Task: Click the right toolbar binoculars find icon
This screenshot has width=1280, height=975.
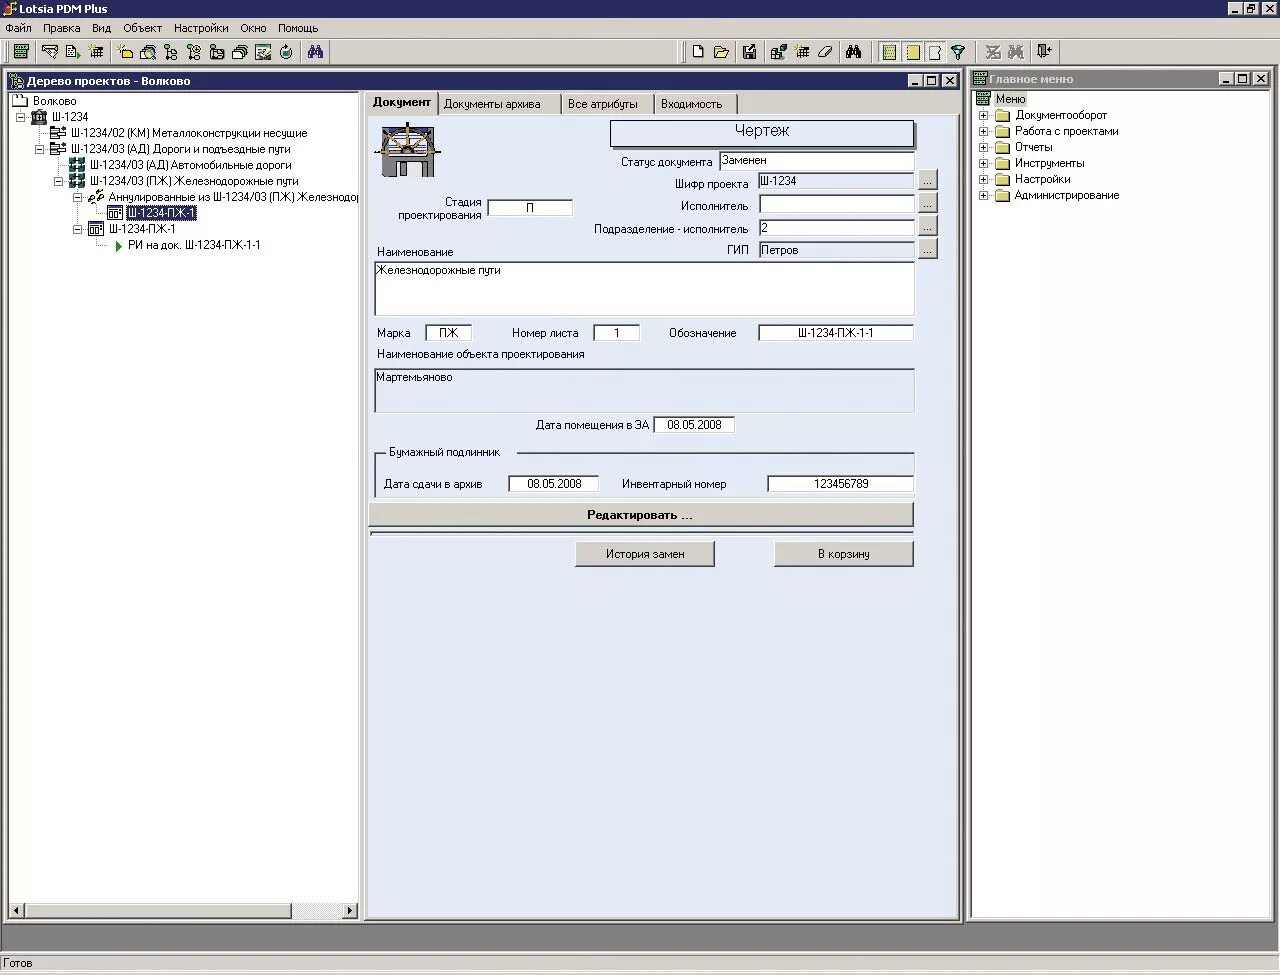Action: pos(854,52)
